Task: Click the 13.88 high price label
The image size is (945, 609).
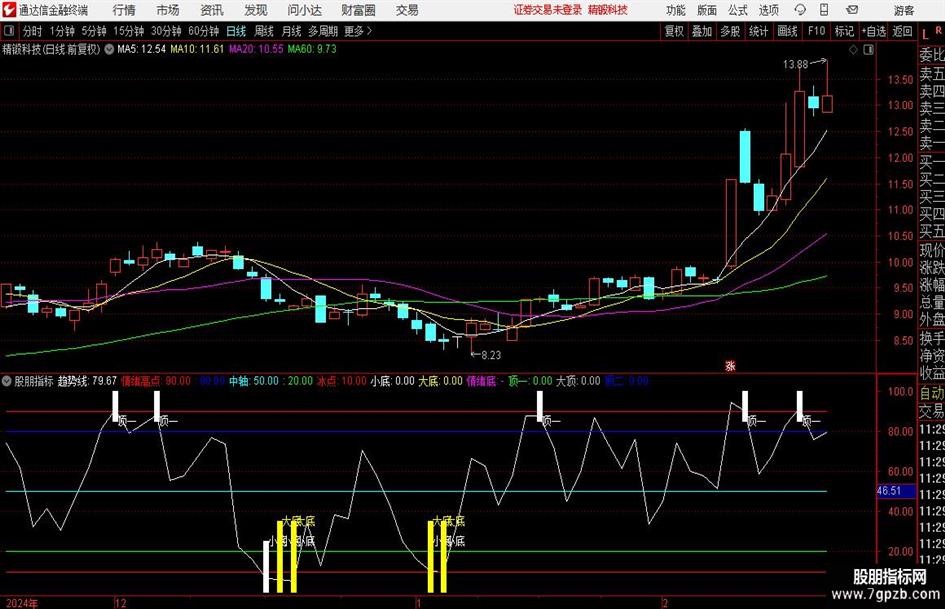Action: click(796, 65)
